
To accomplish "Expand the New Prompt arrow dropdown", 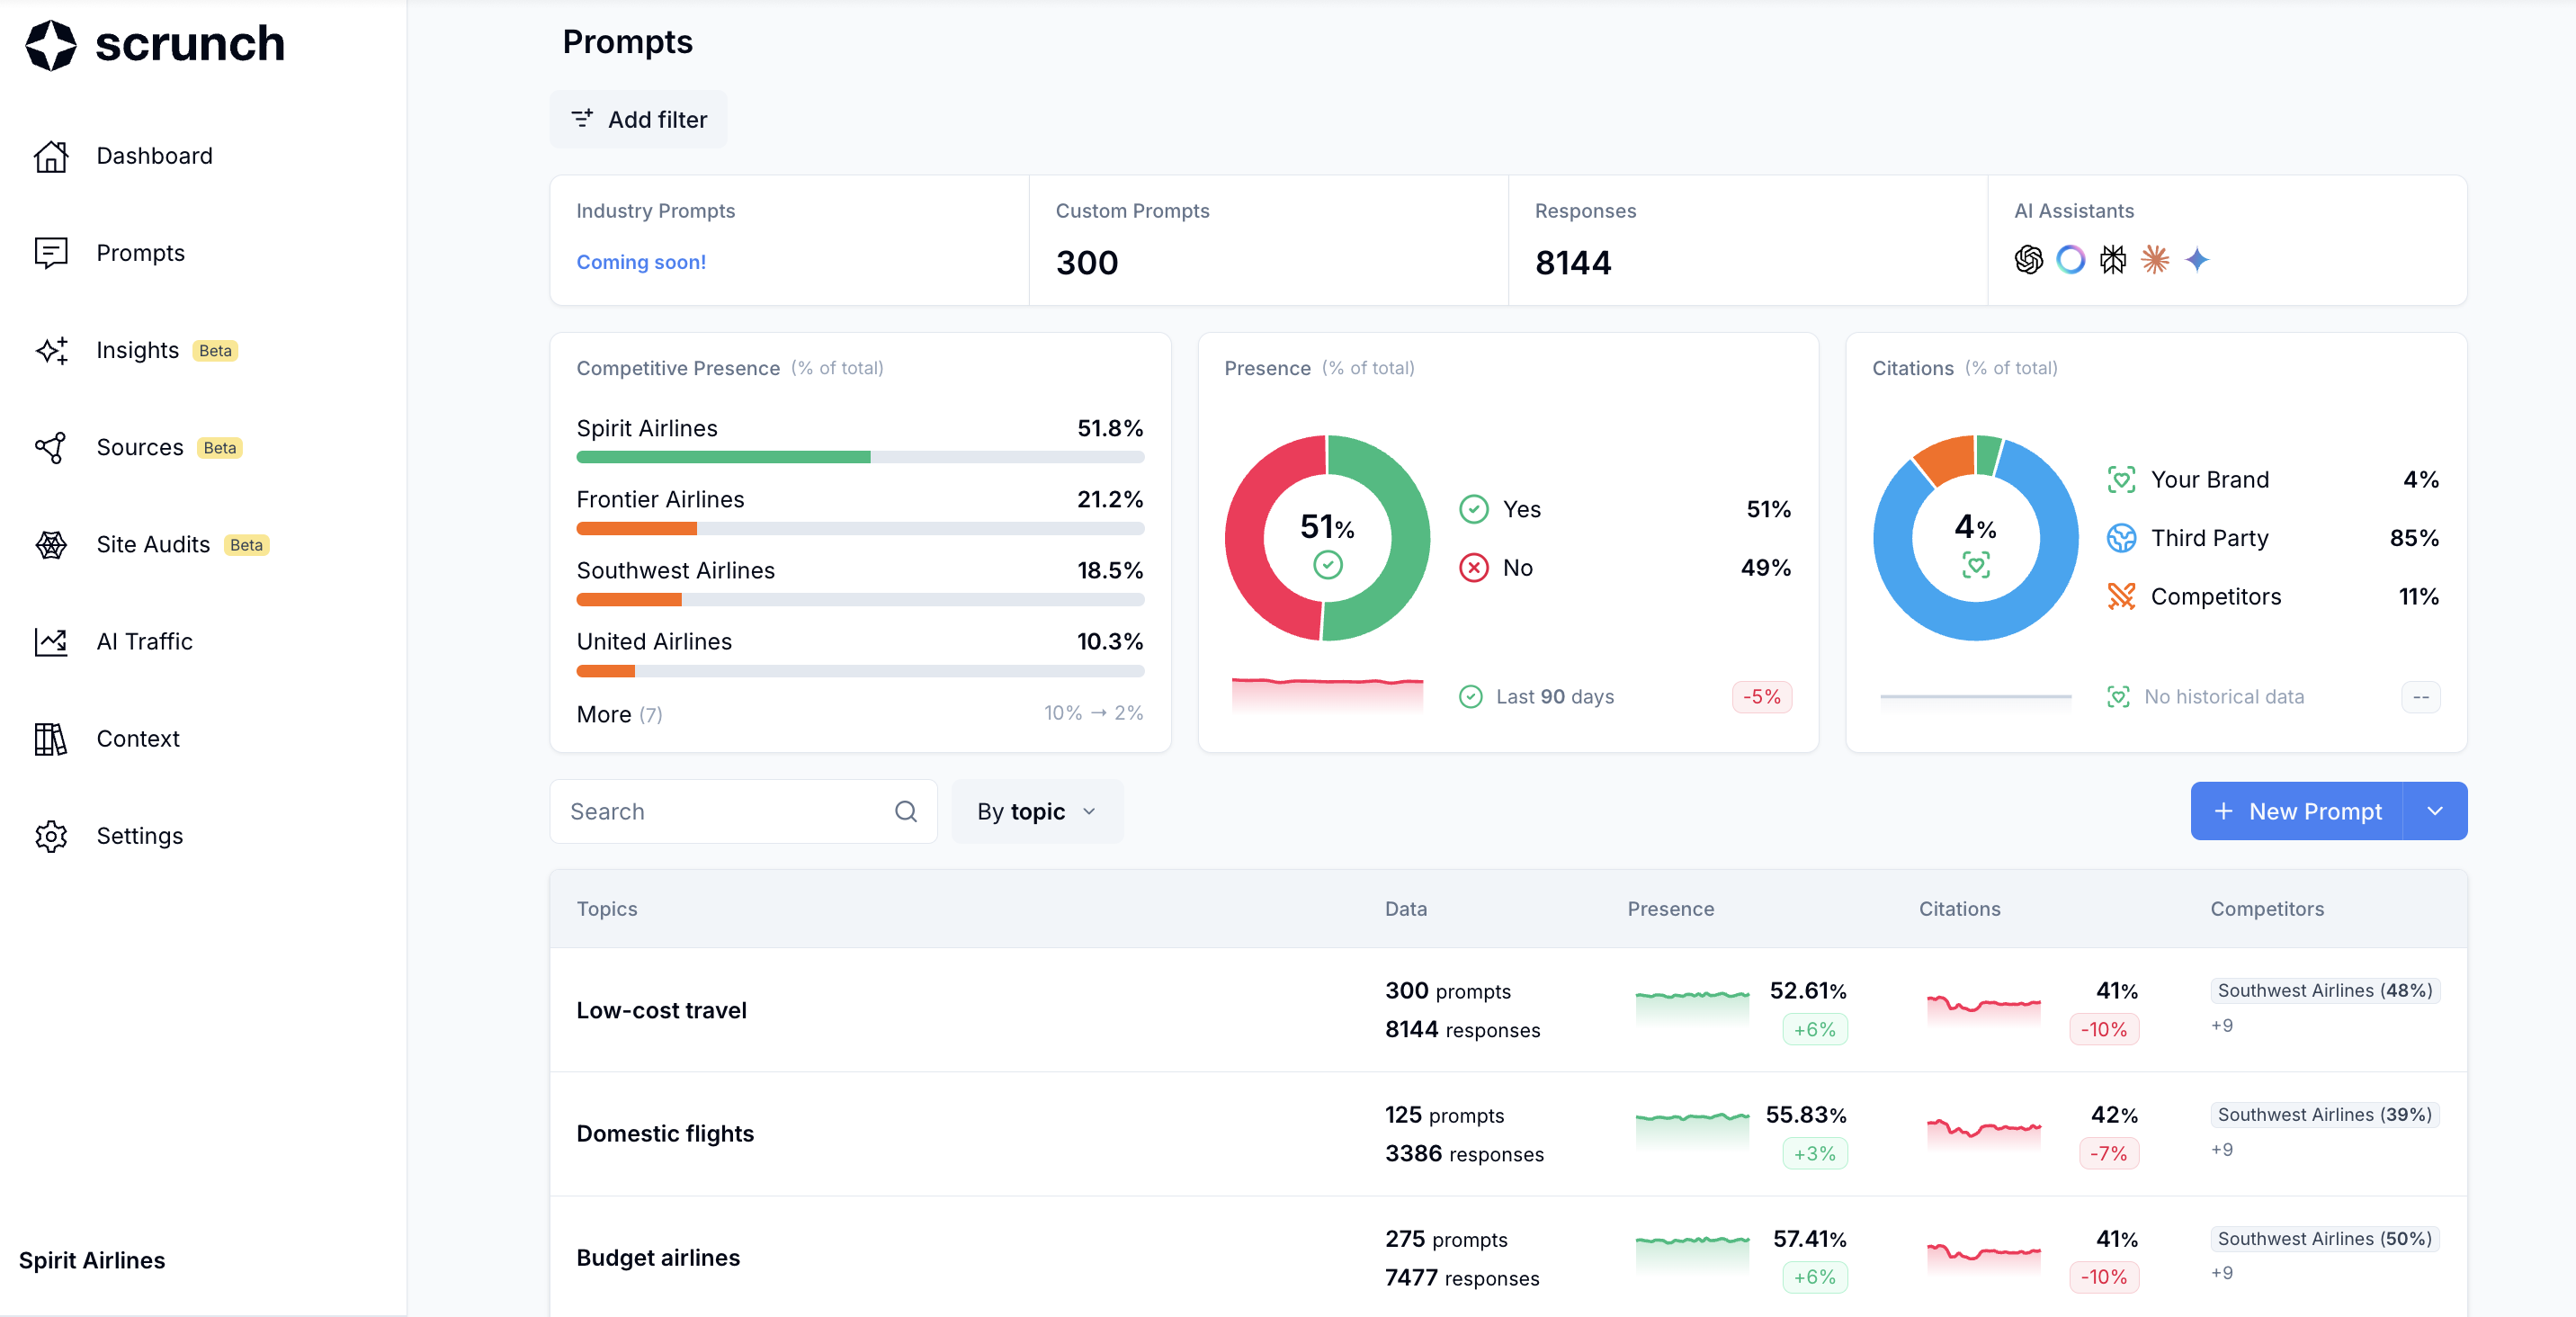I will click(x=2434, y=811).
